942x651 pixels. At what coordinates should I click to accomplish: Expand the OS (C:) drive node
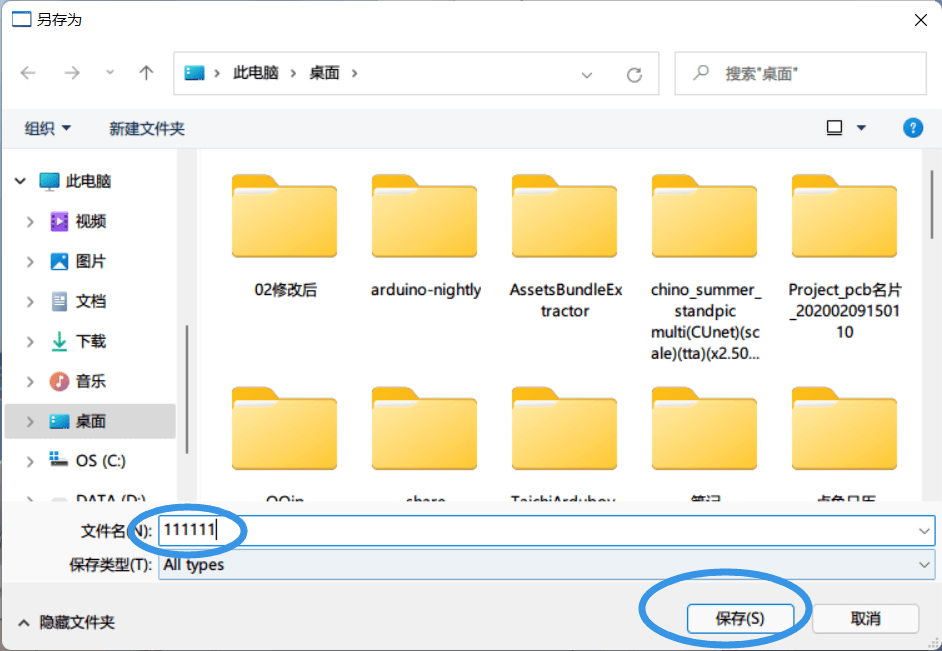click(x=30, y=461)
